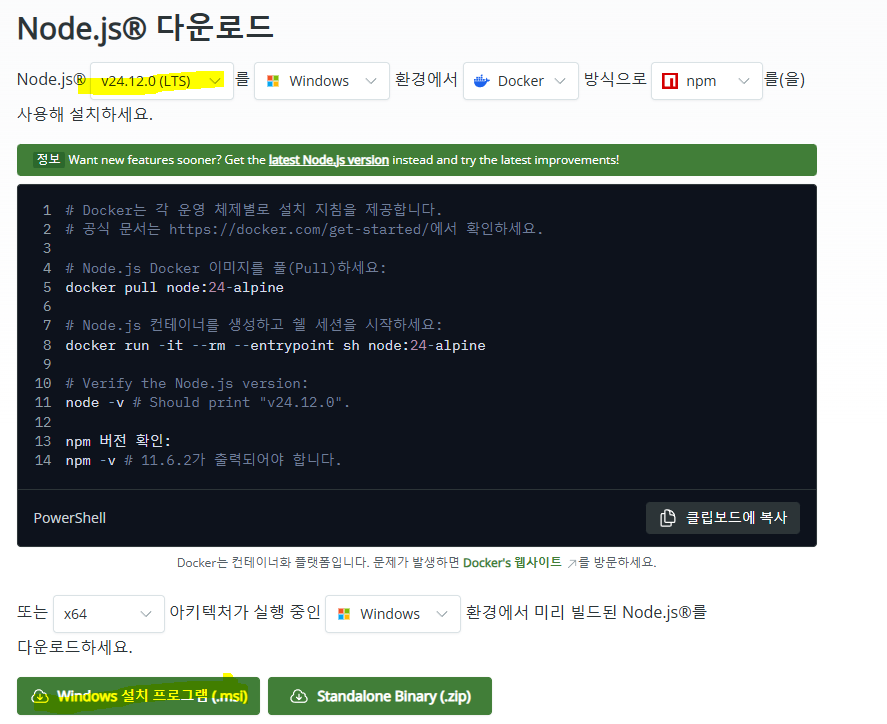Open the latest Node.js version link
The width and height of the screenshot is (887, 724).
(328, 160)
